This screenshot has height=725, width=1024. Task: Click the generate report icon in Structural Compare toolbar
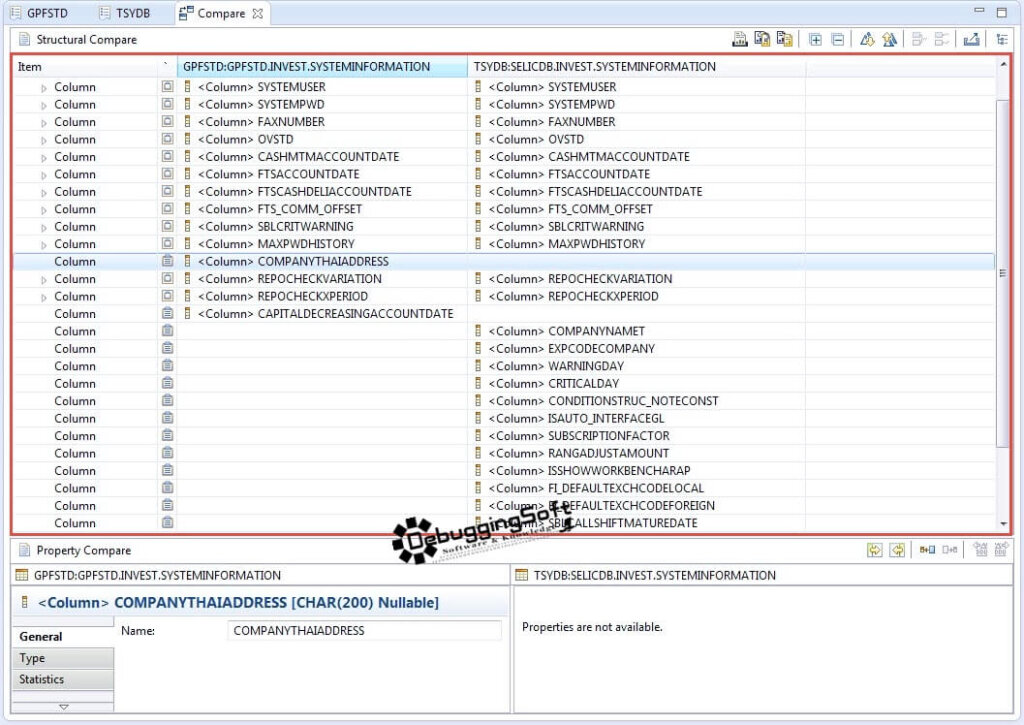tap(739, 39)
